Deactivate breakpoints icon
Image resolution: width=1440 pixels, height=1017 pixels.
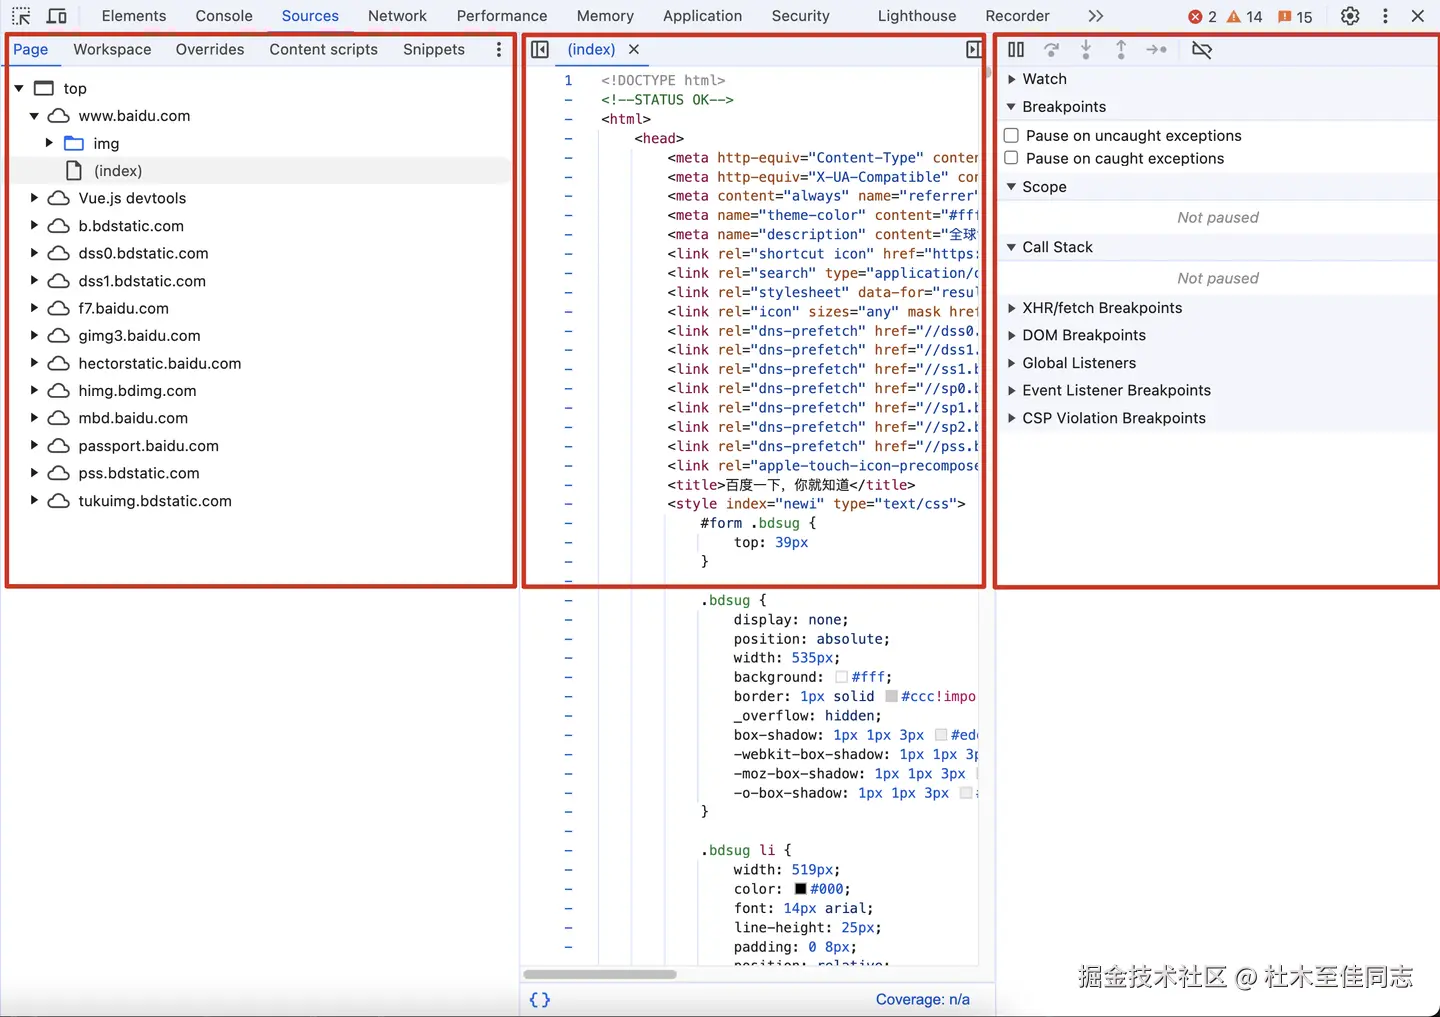point(1202,49)
